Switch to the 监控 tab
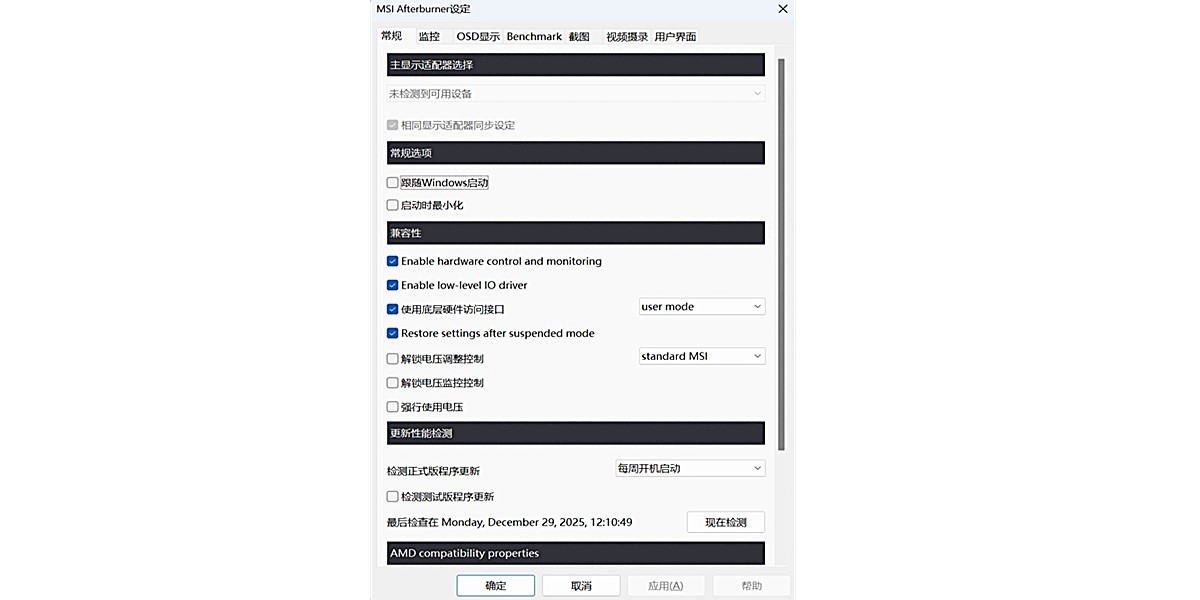1200x600 pixels. click(x=429, y=36)
